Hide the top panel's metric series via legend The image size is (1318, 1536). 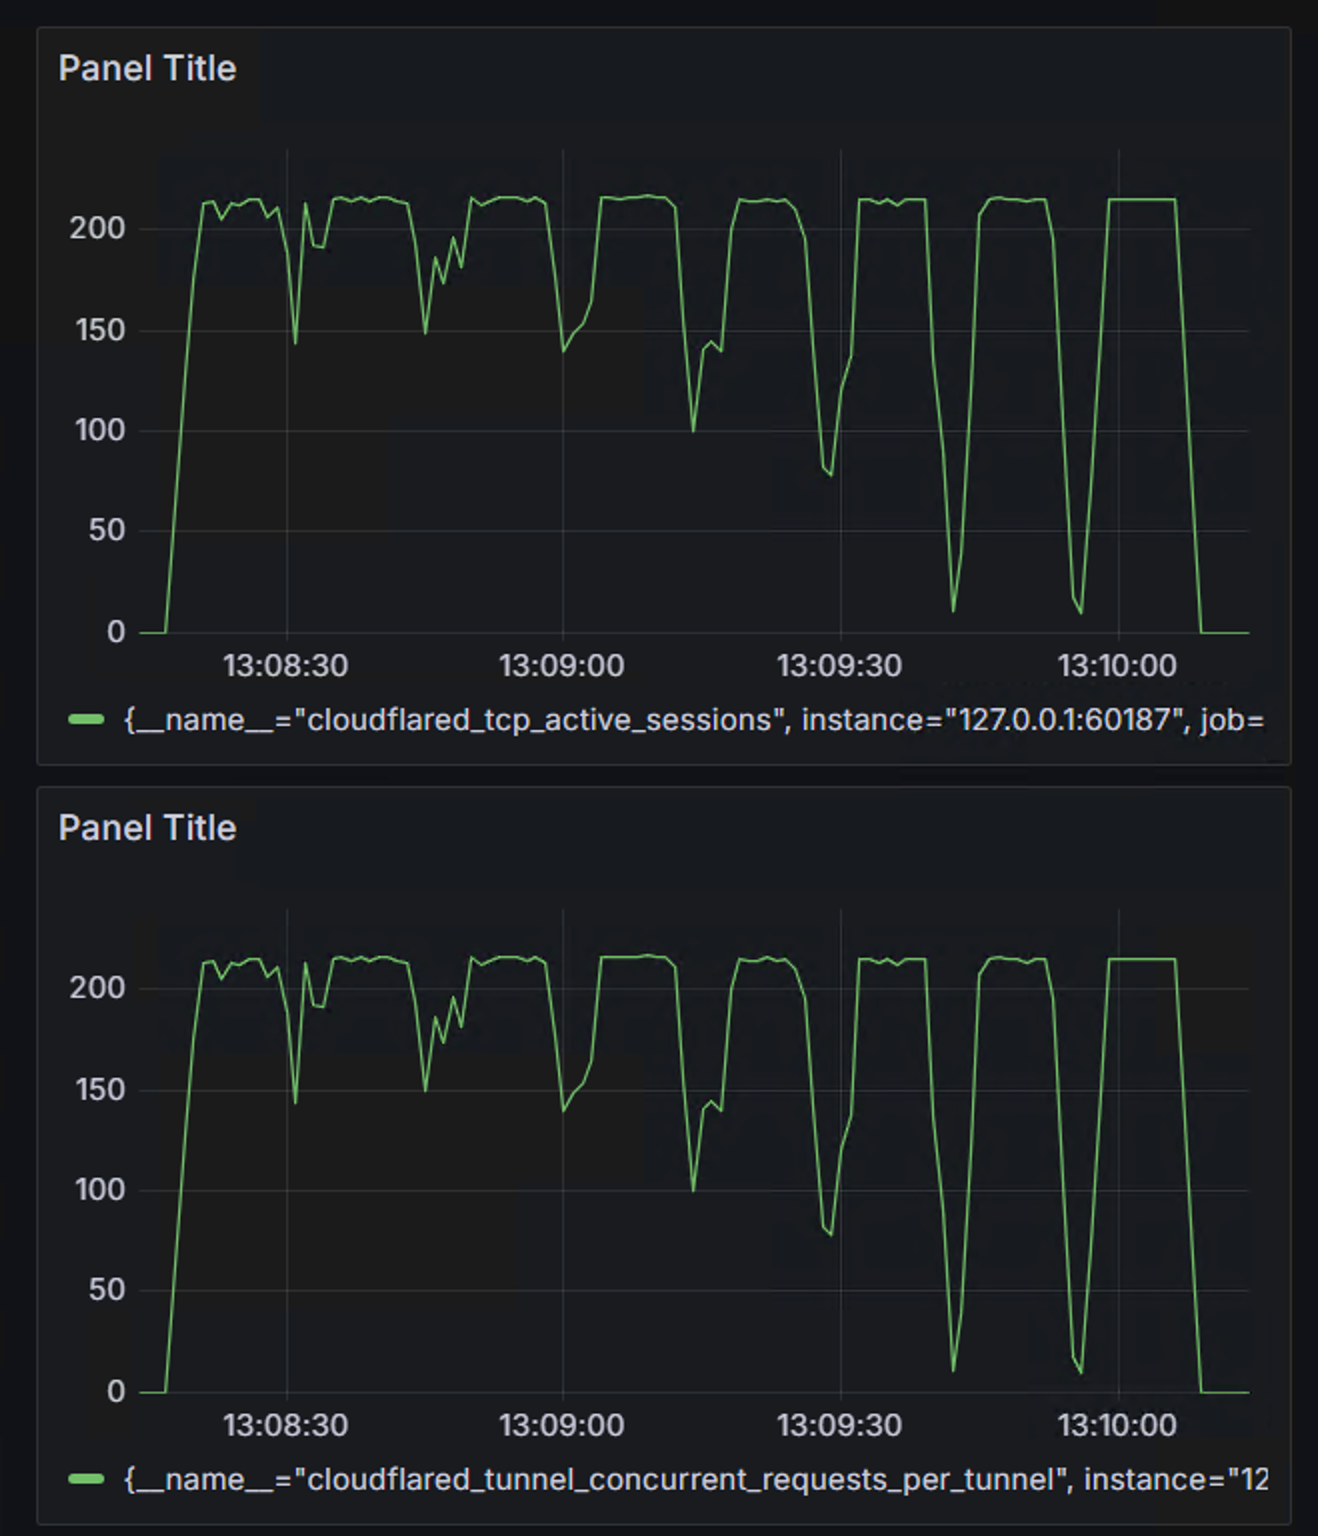(400, 719)
